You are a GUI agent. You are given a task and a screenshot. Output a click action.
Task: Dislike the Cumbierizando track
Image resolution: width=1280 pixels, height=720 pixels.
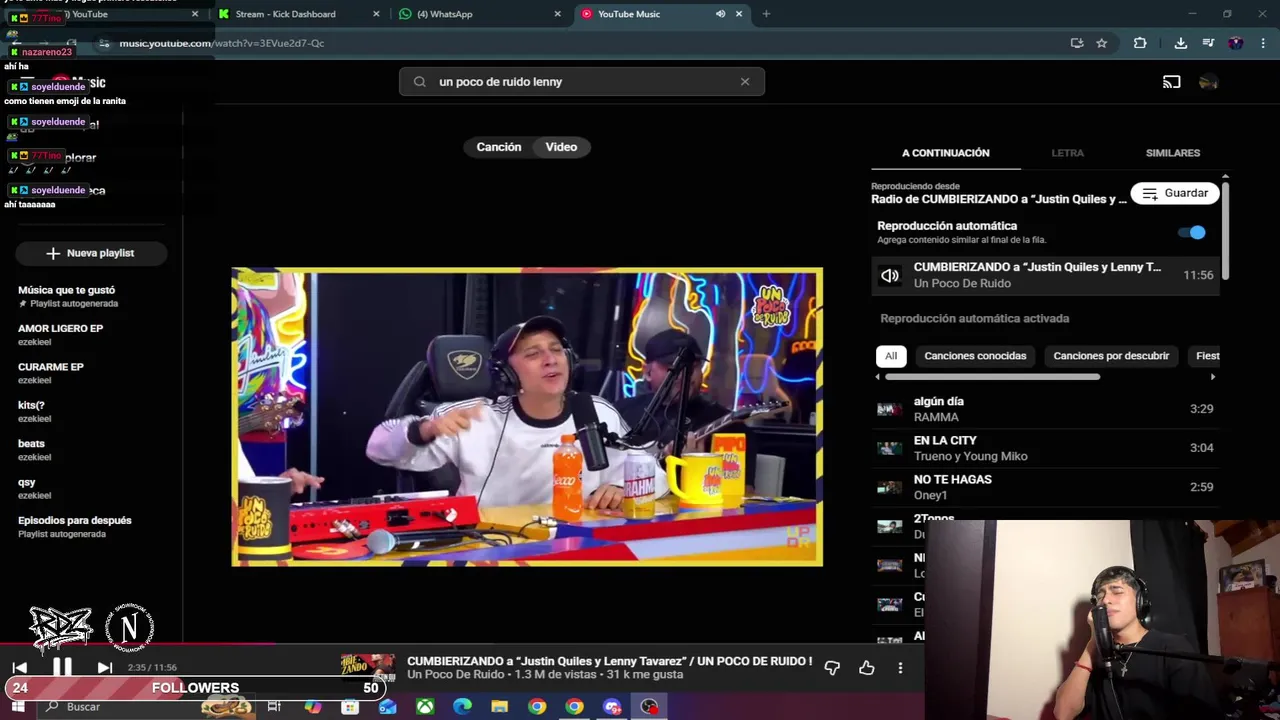click(832, 668)
